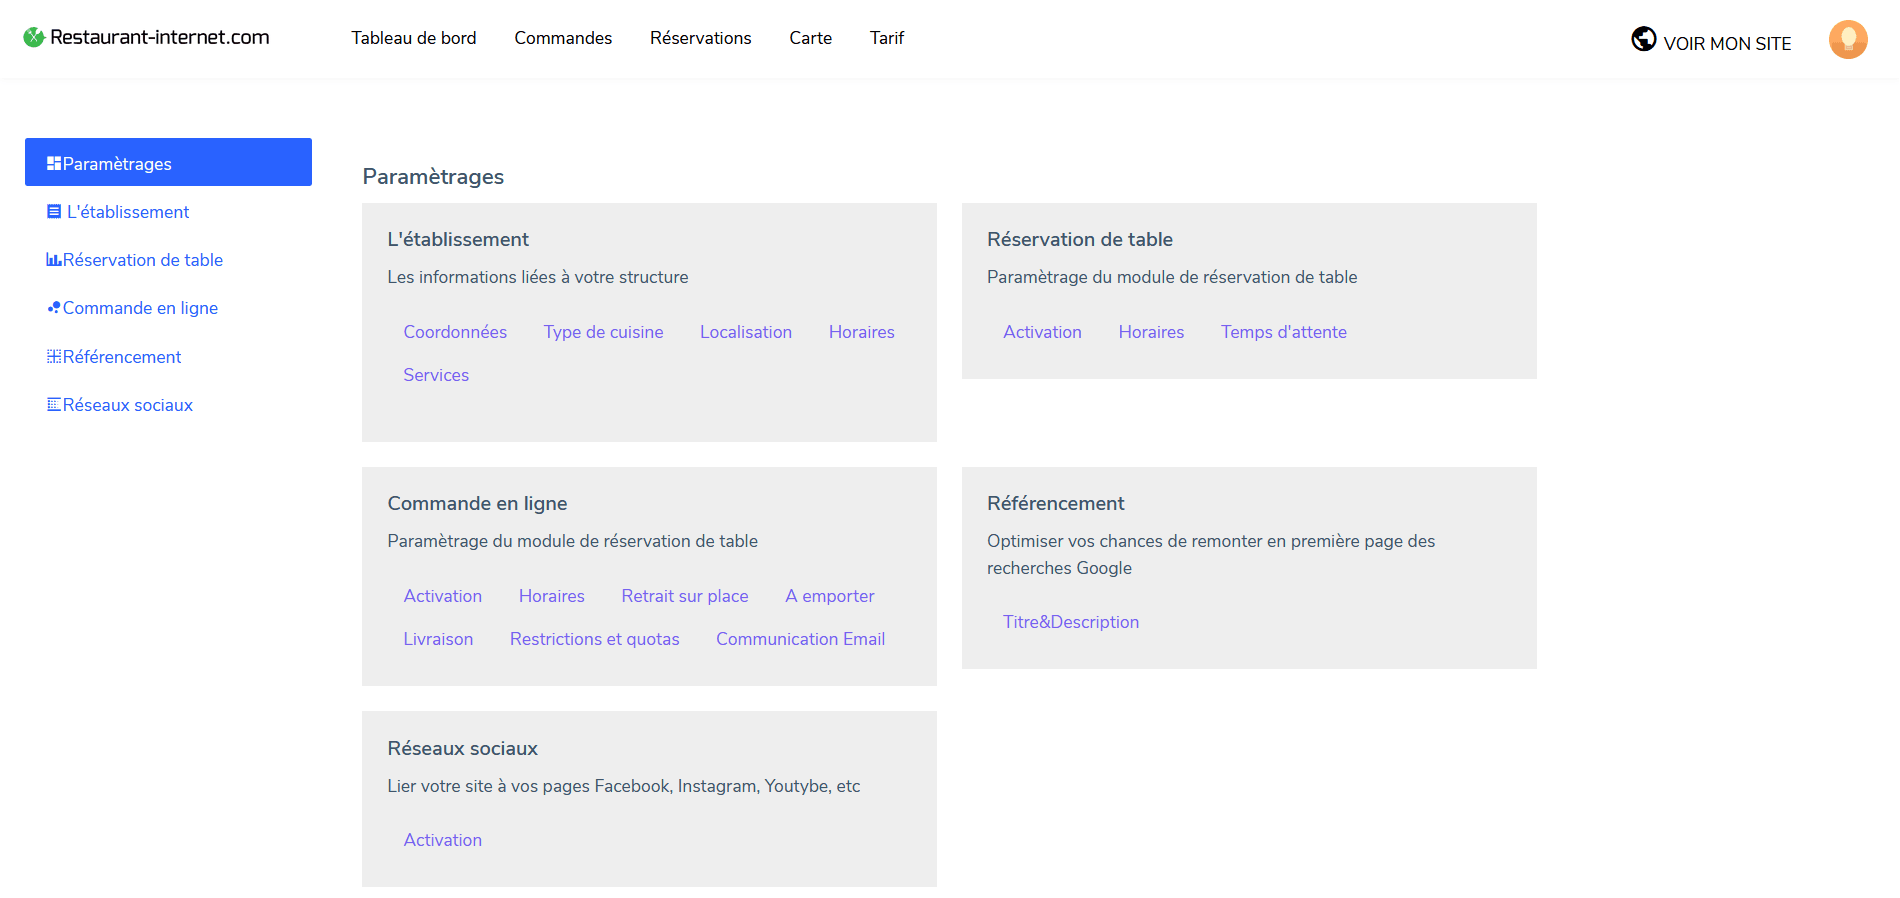
Task: Open the orange user avatar icon
Action: pyautogui.click(x=1847, y=40)
